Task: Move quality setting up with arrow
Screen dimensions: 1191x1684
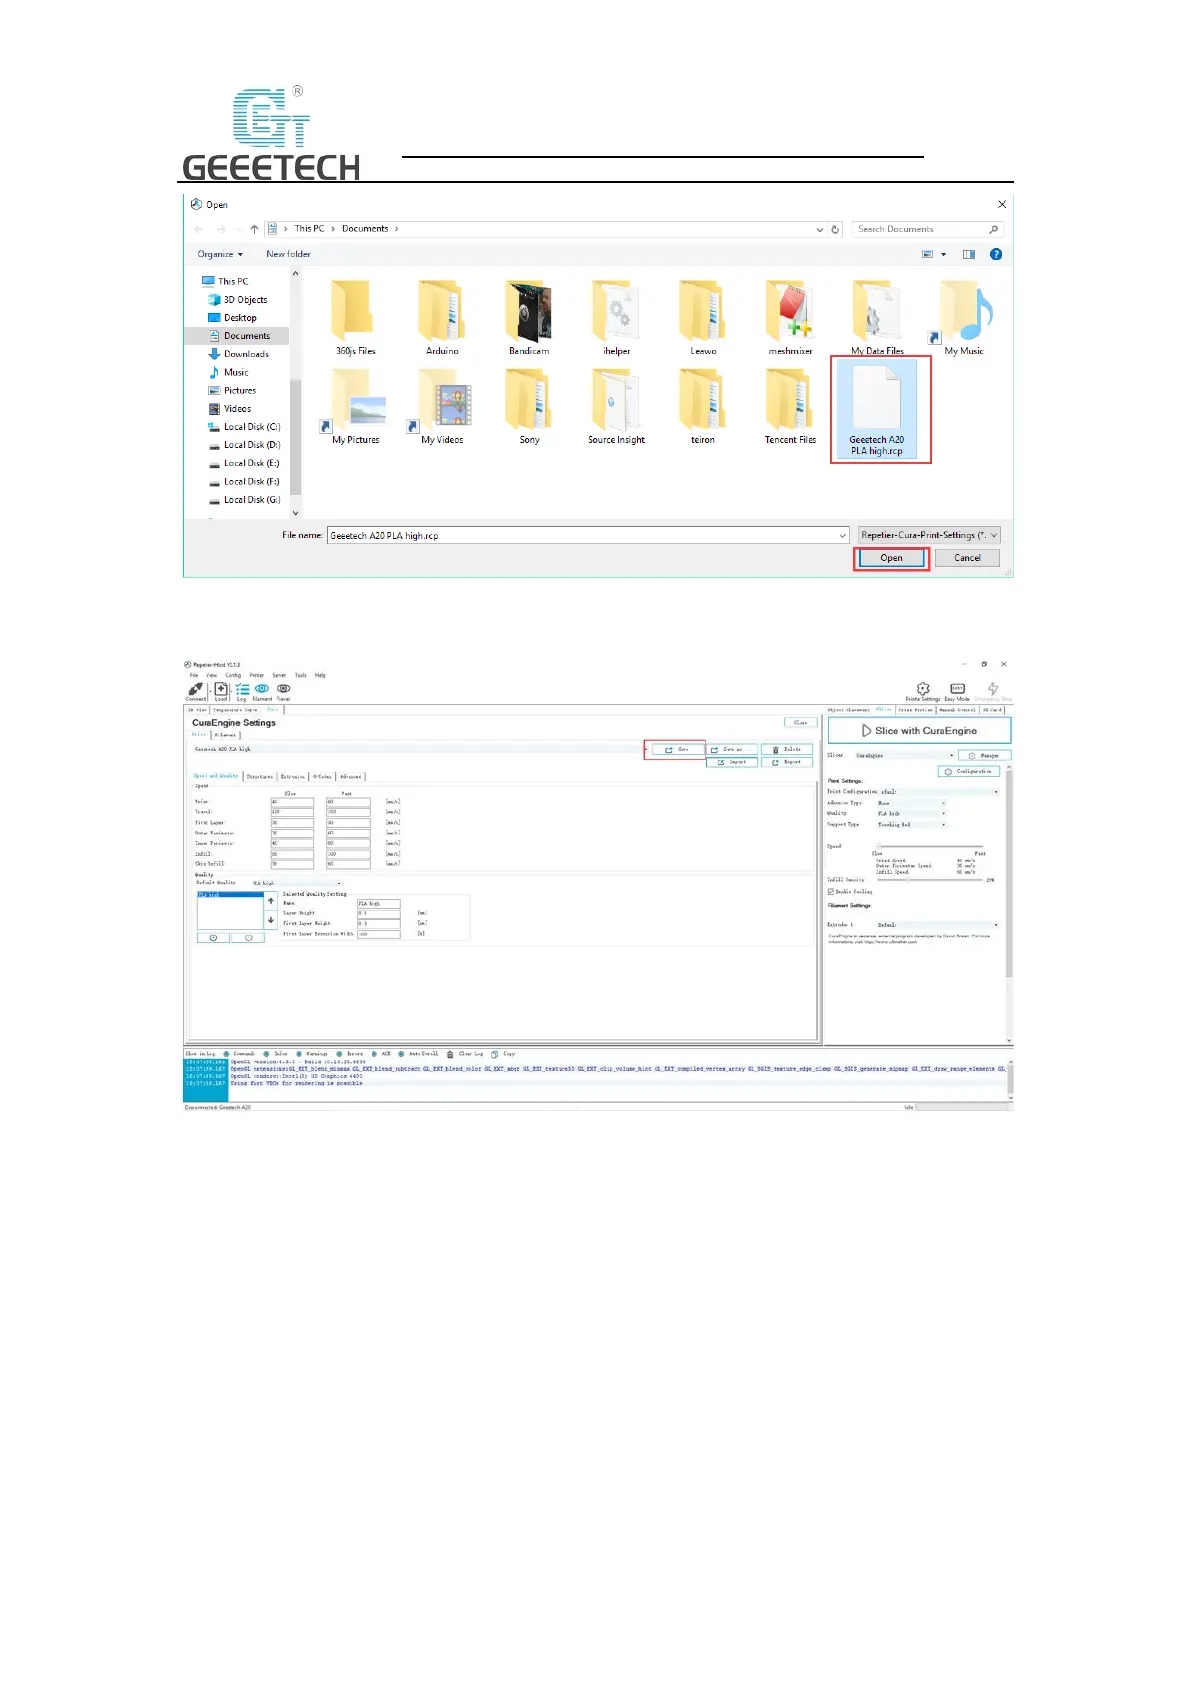Action: [271, 901]
